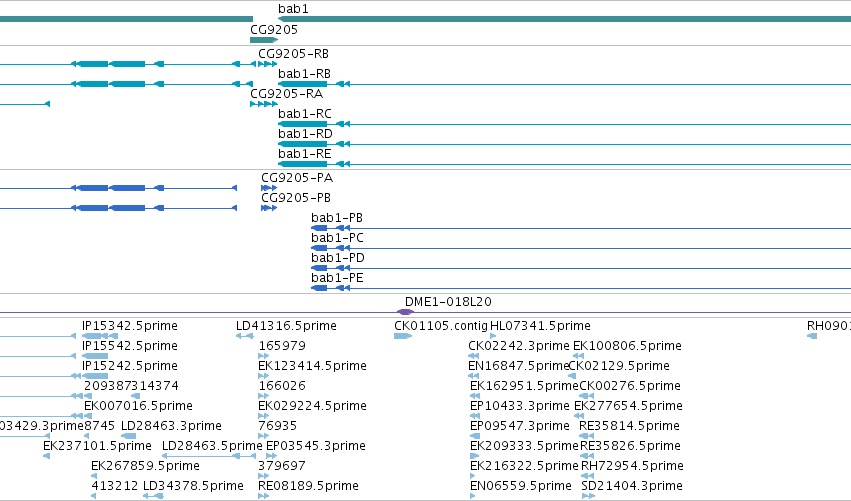Select transcript label bab1-RB
Viewport: 851px width, 501px height.
tap(304, 74)
